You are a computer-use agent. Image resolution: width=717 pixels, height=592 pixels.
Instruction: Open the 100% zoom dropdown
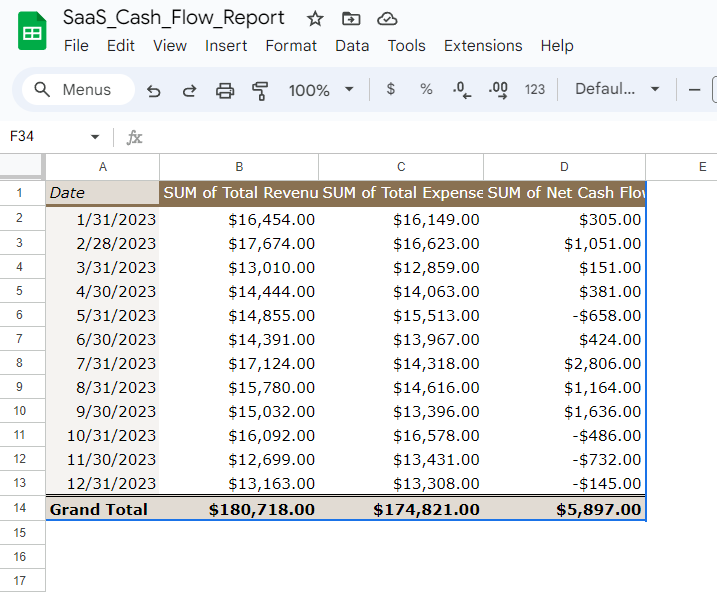[x=321, y=90]
